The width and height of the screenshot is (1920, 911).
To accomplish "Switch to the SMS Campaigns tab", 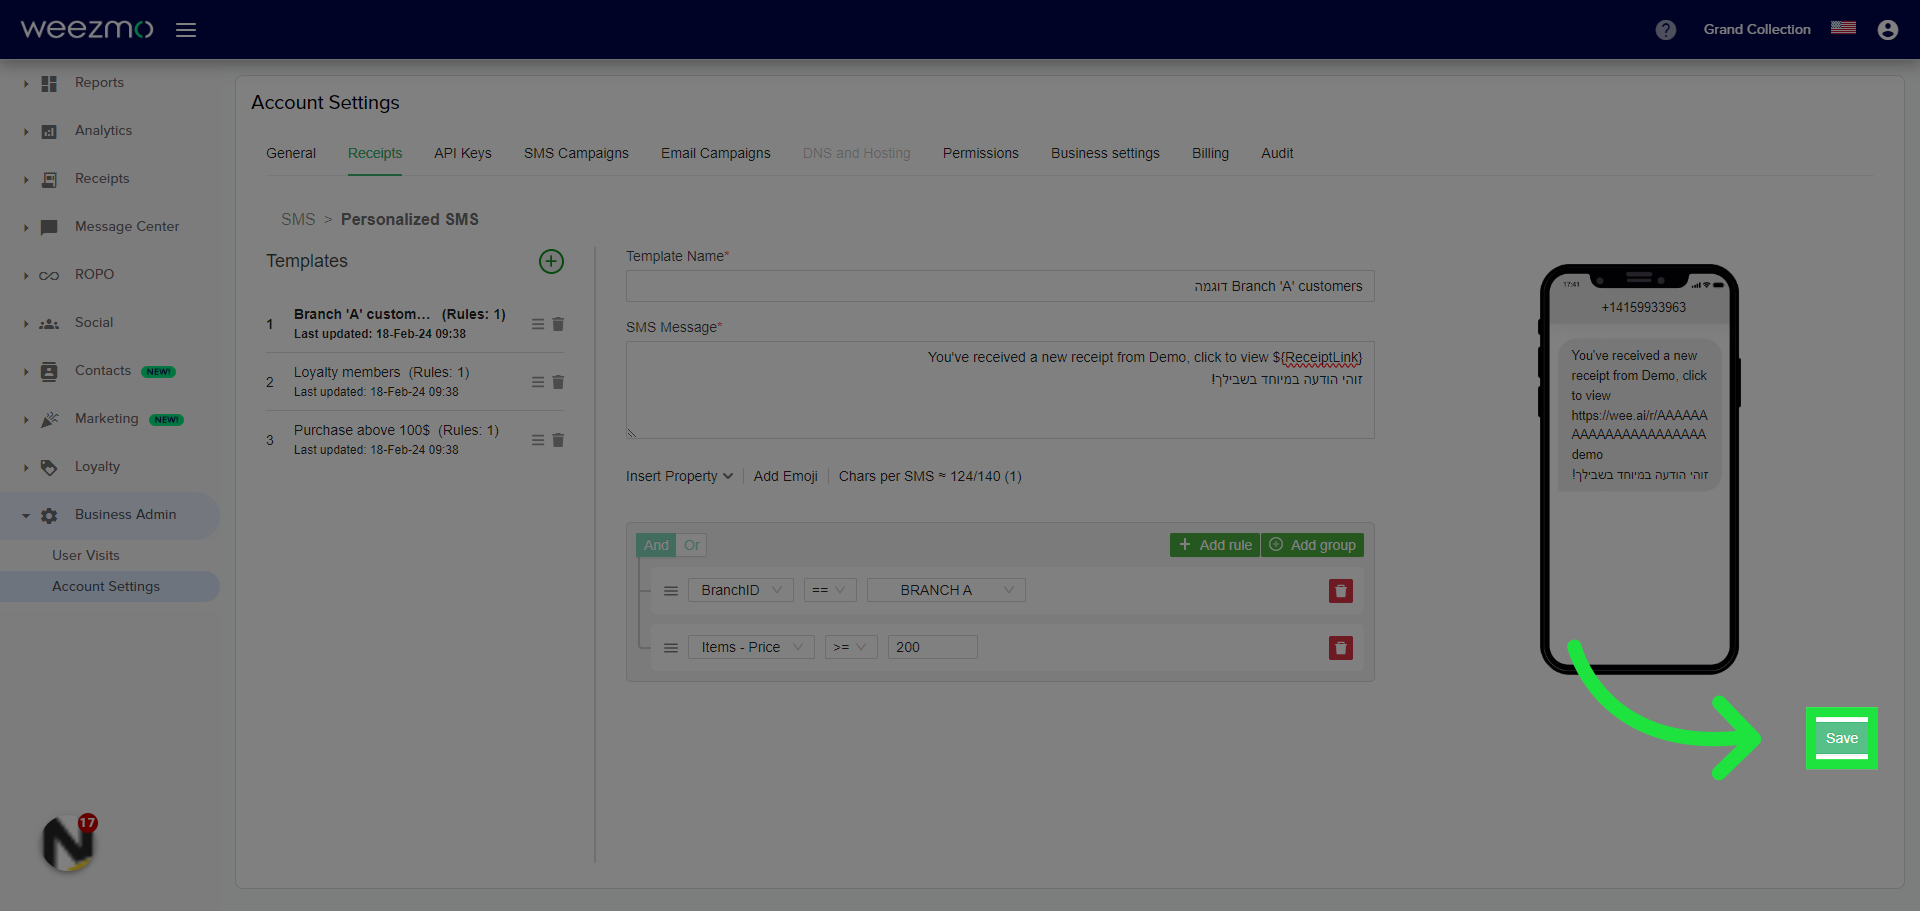I will pyautogui.click(x=576, y=153).
